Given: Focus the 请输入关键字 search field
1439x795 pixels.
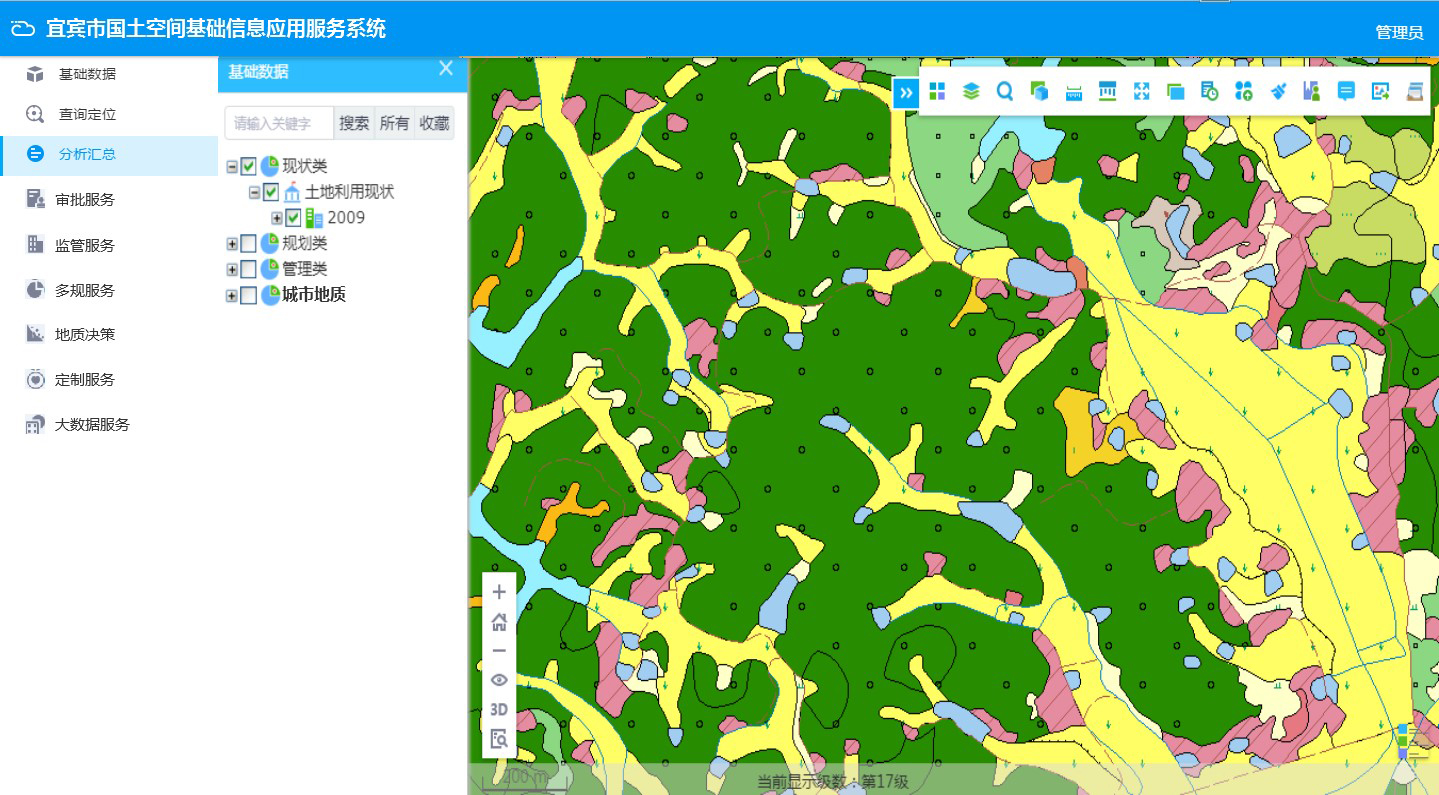Looking at the screenshot, I should pos(279,124).
